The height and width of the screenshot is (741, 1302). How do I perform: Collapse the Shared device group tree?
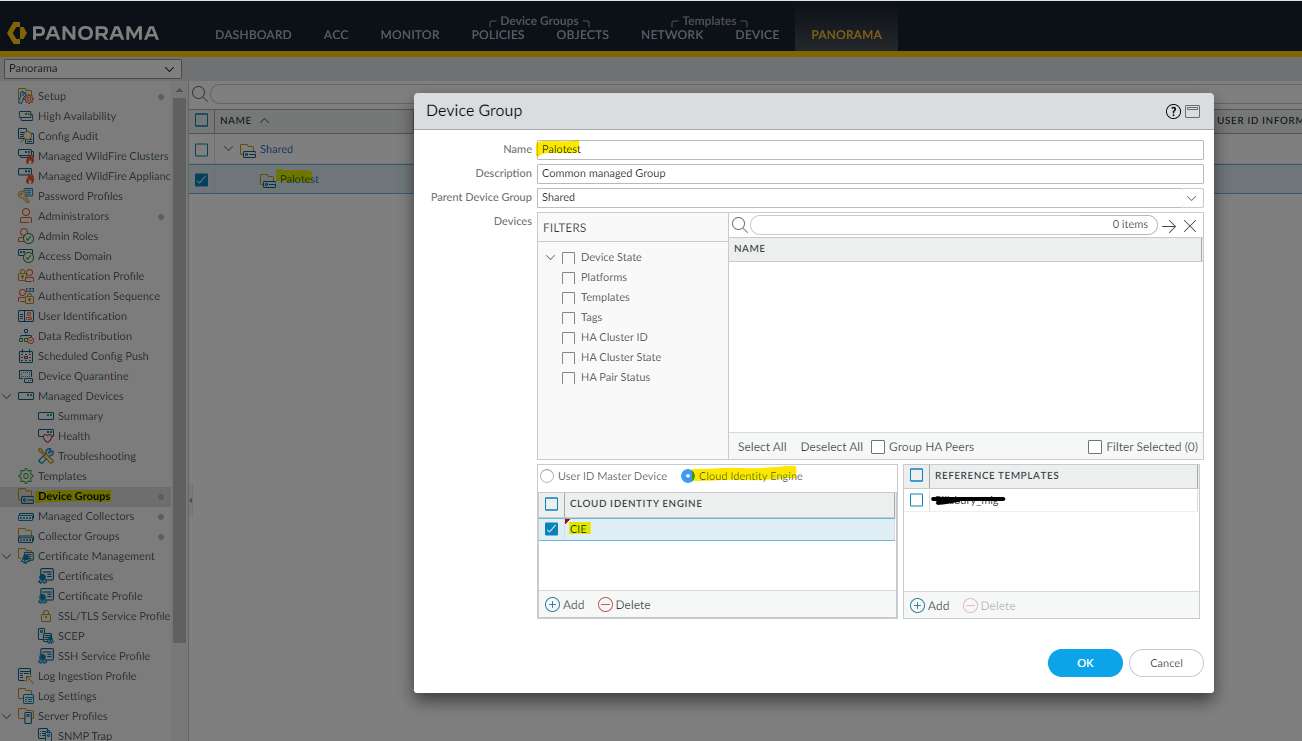(x=227, y=148)
